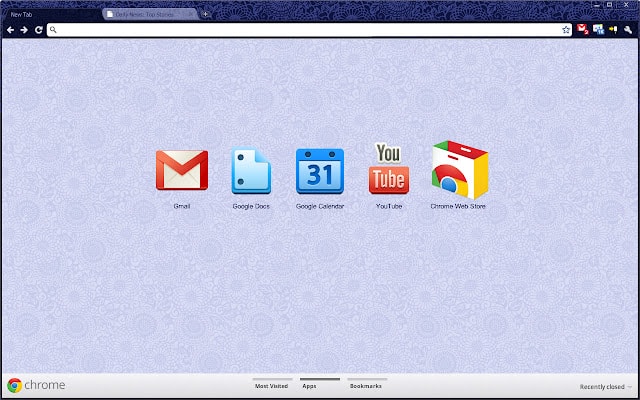Click the search magnifier in address bar

(x=53, y=30)
